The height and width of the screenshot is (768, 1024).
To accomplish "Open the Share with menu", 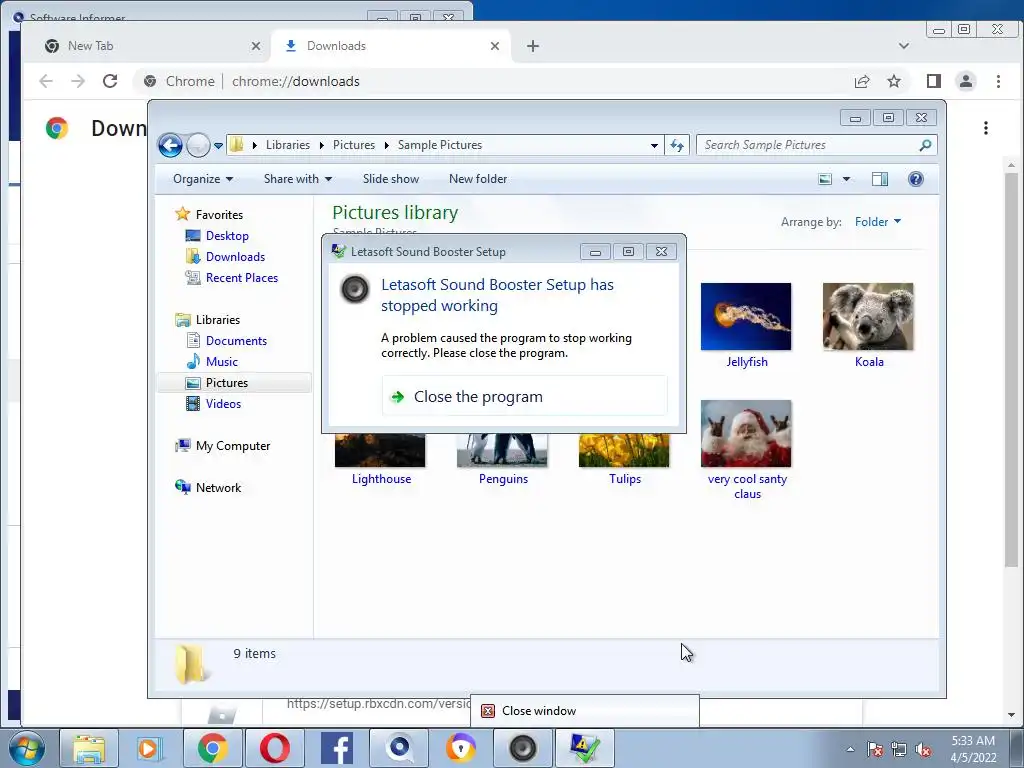I will [298, 179].
